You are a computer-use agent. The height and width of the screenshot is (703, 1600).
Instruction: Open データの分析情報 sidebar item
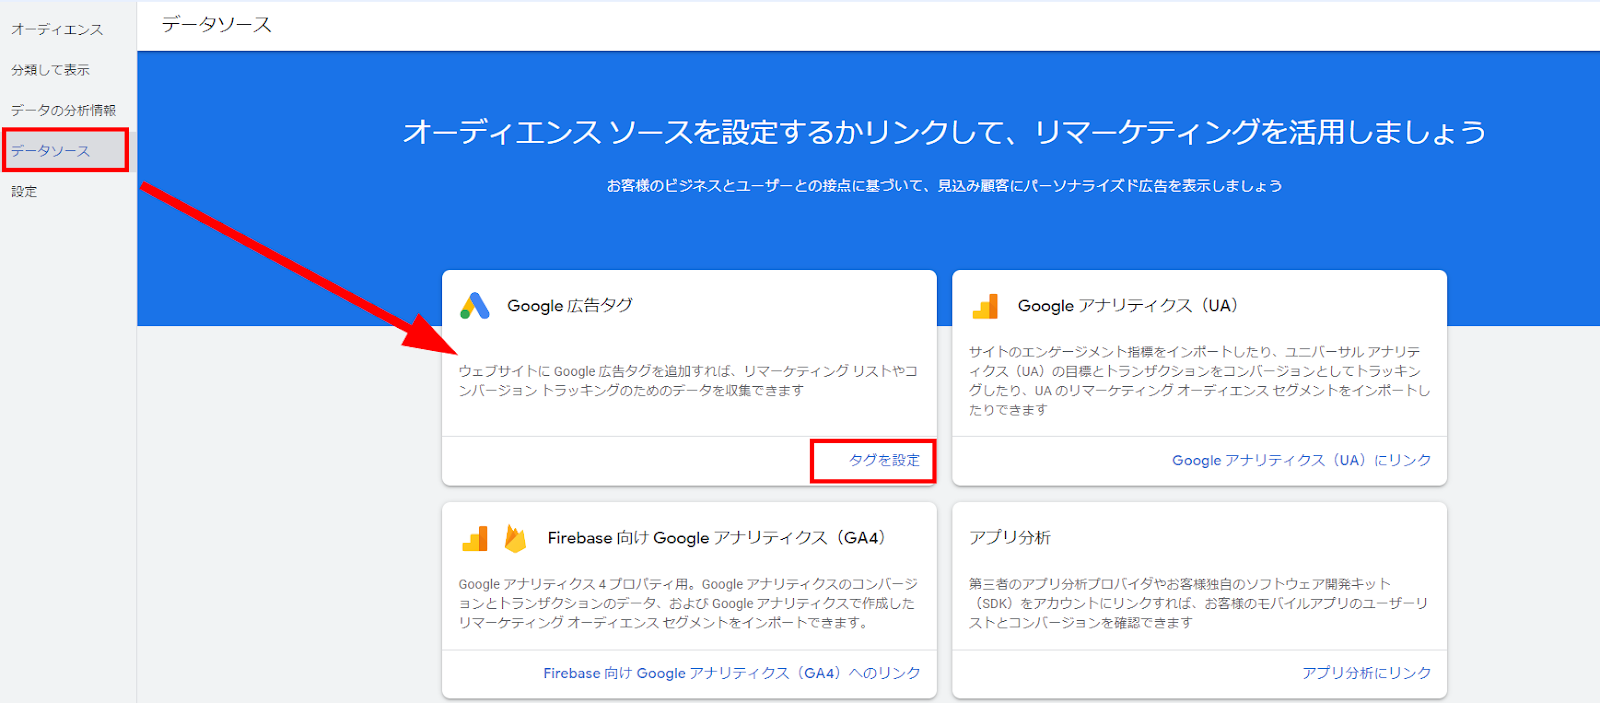(x=63, y=110)
